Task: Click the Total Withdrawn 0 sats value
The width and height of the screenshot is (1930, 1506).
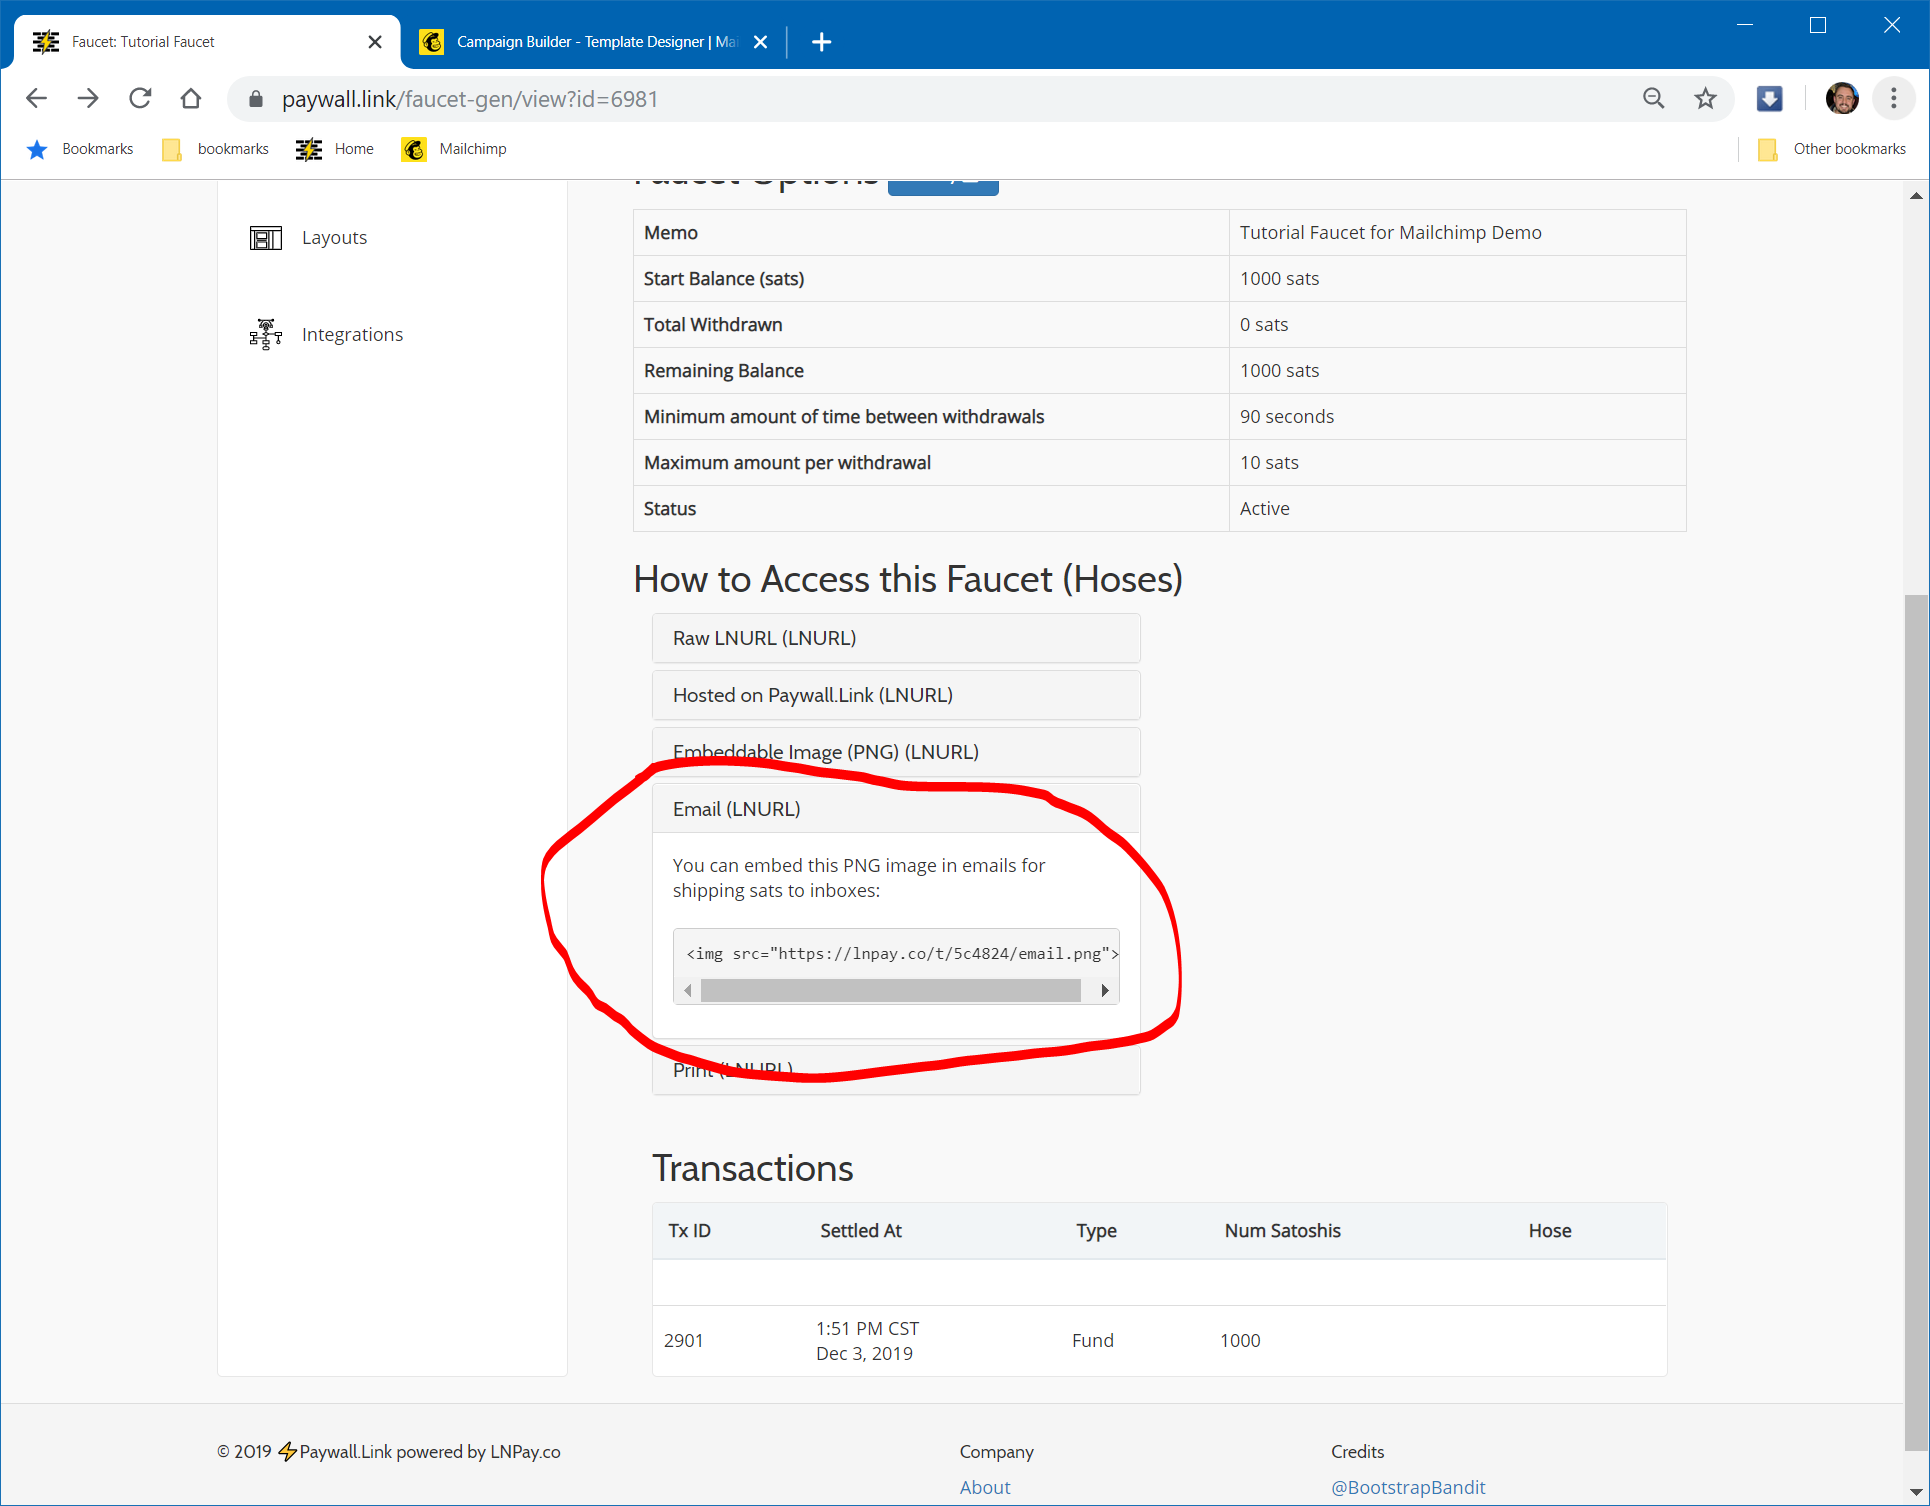Action: click(1264, 325)
